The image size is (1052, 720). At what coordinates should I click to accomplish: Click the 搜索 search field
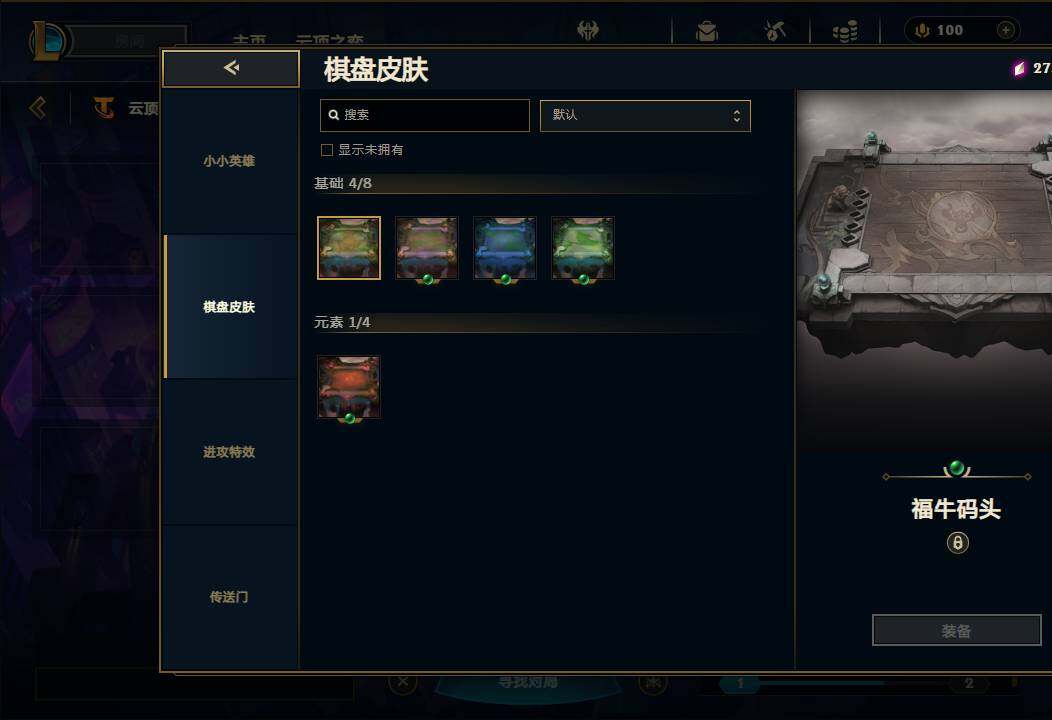(x=425, y=115)
